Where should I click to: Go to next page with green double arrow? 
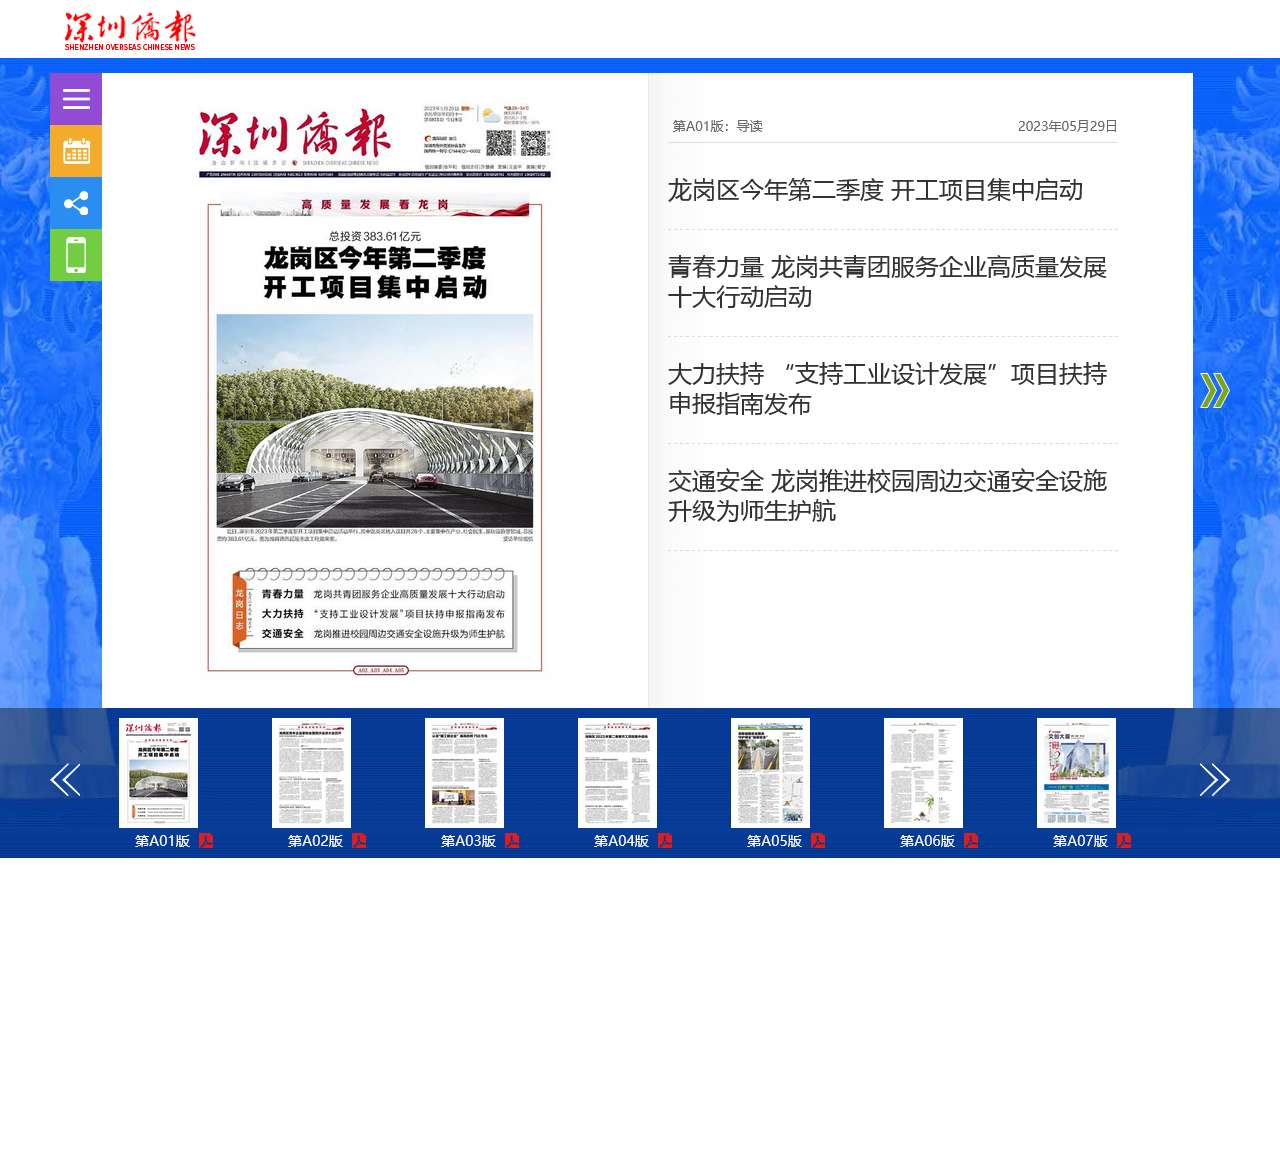(1214, 390)
